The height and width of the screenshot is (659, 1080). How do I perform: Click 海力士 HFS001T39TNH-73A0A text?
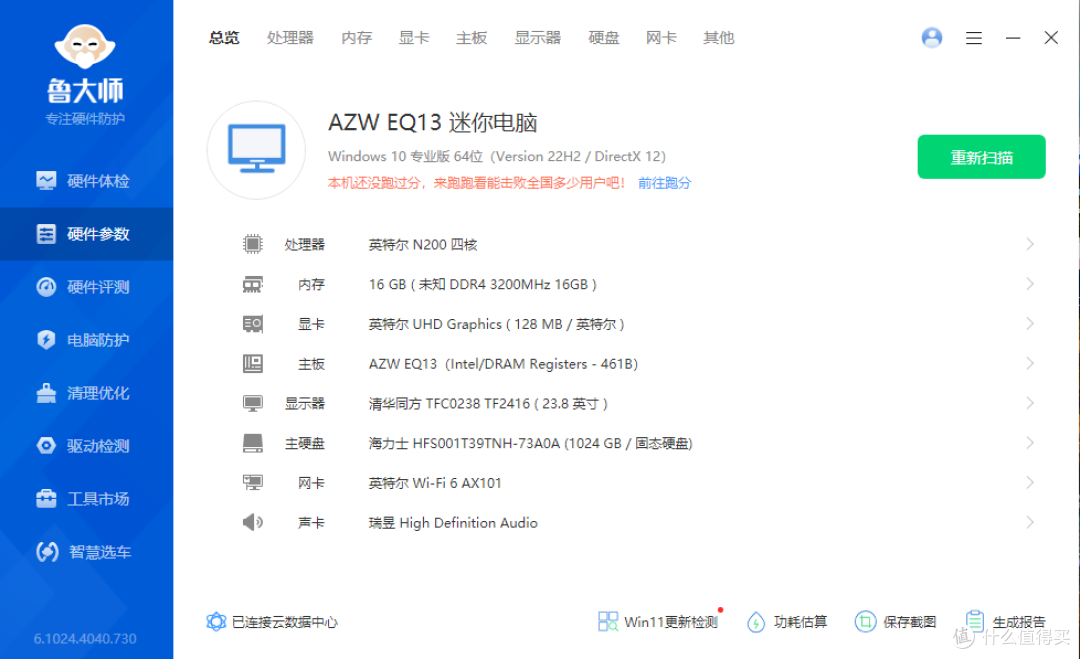coord(530,443)
